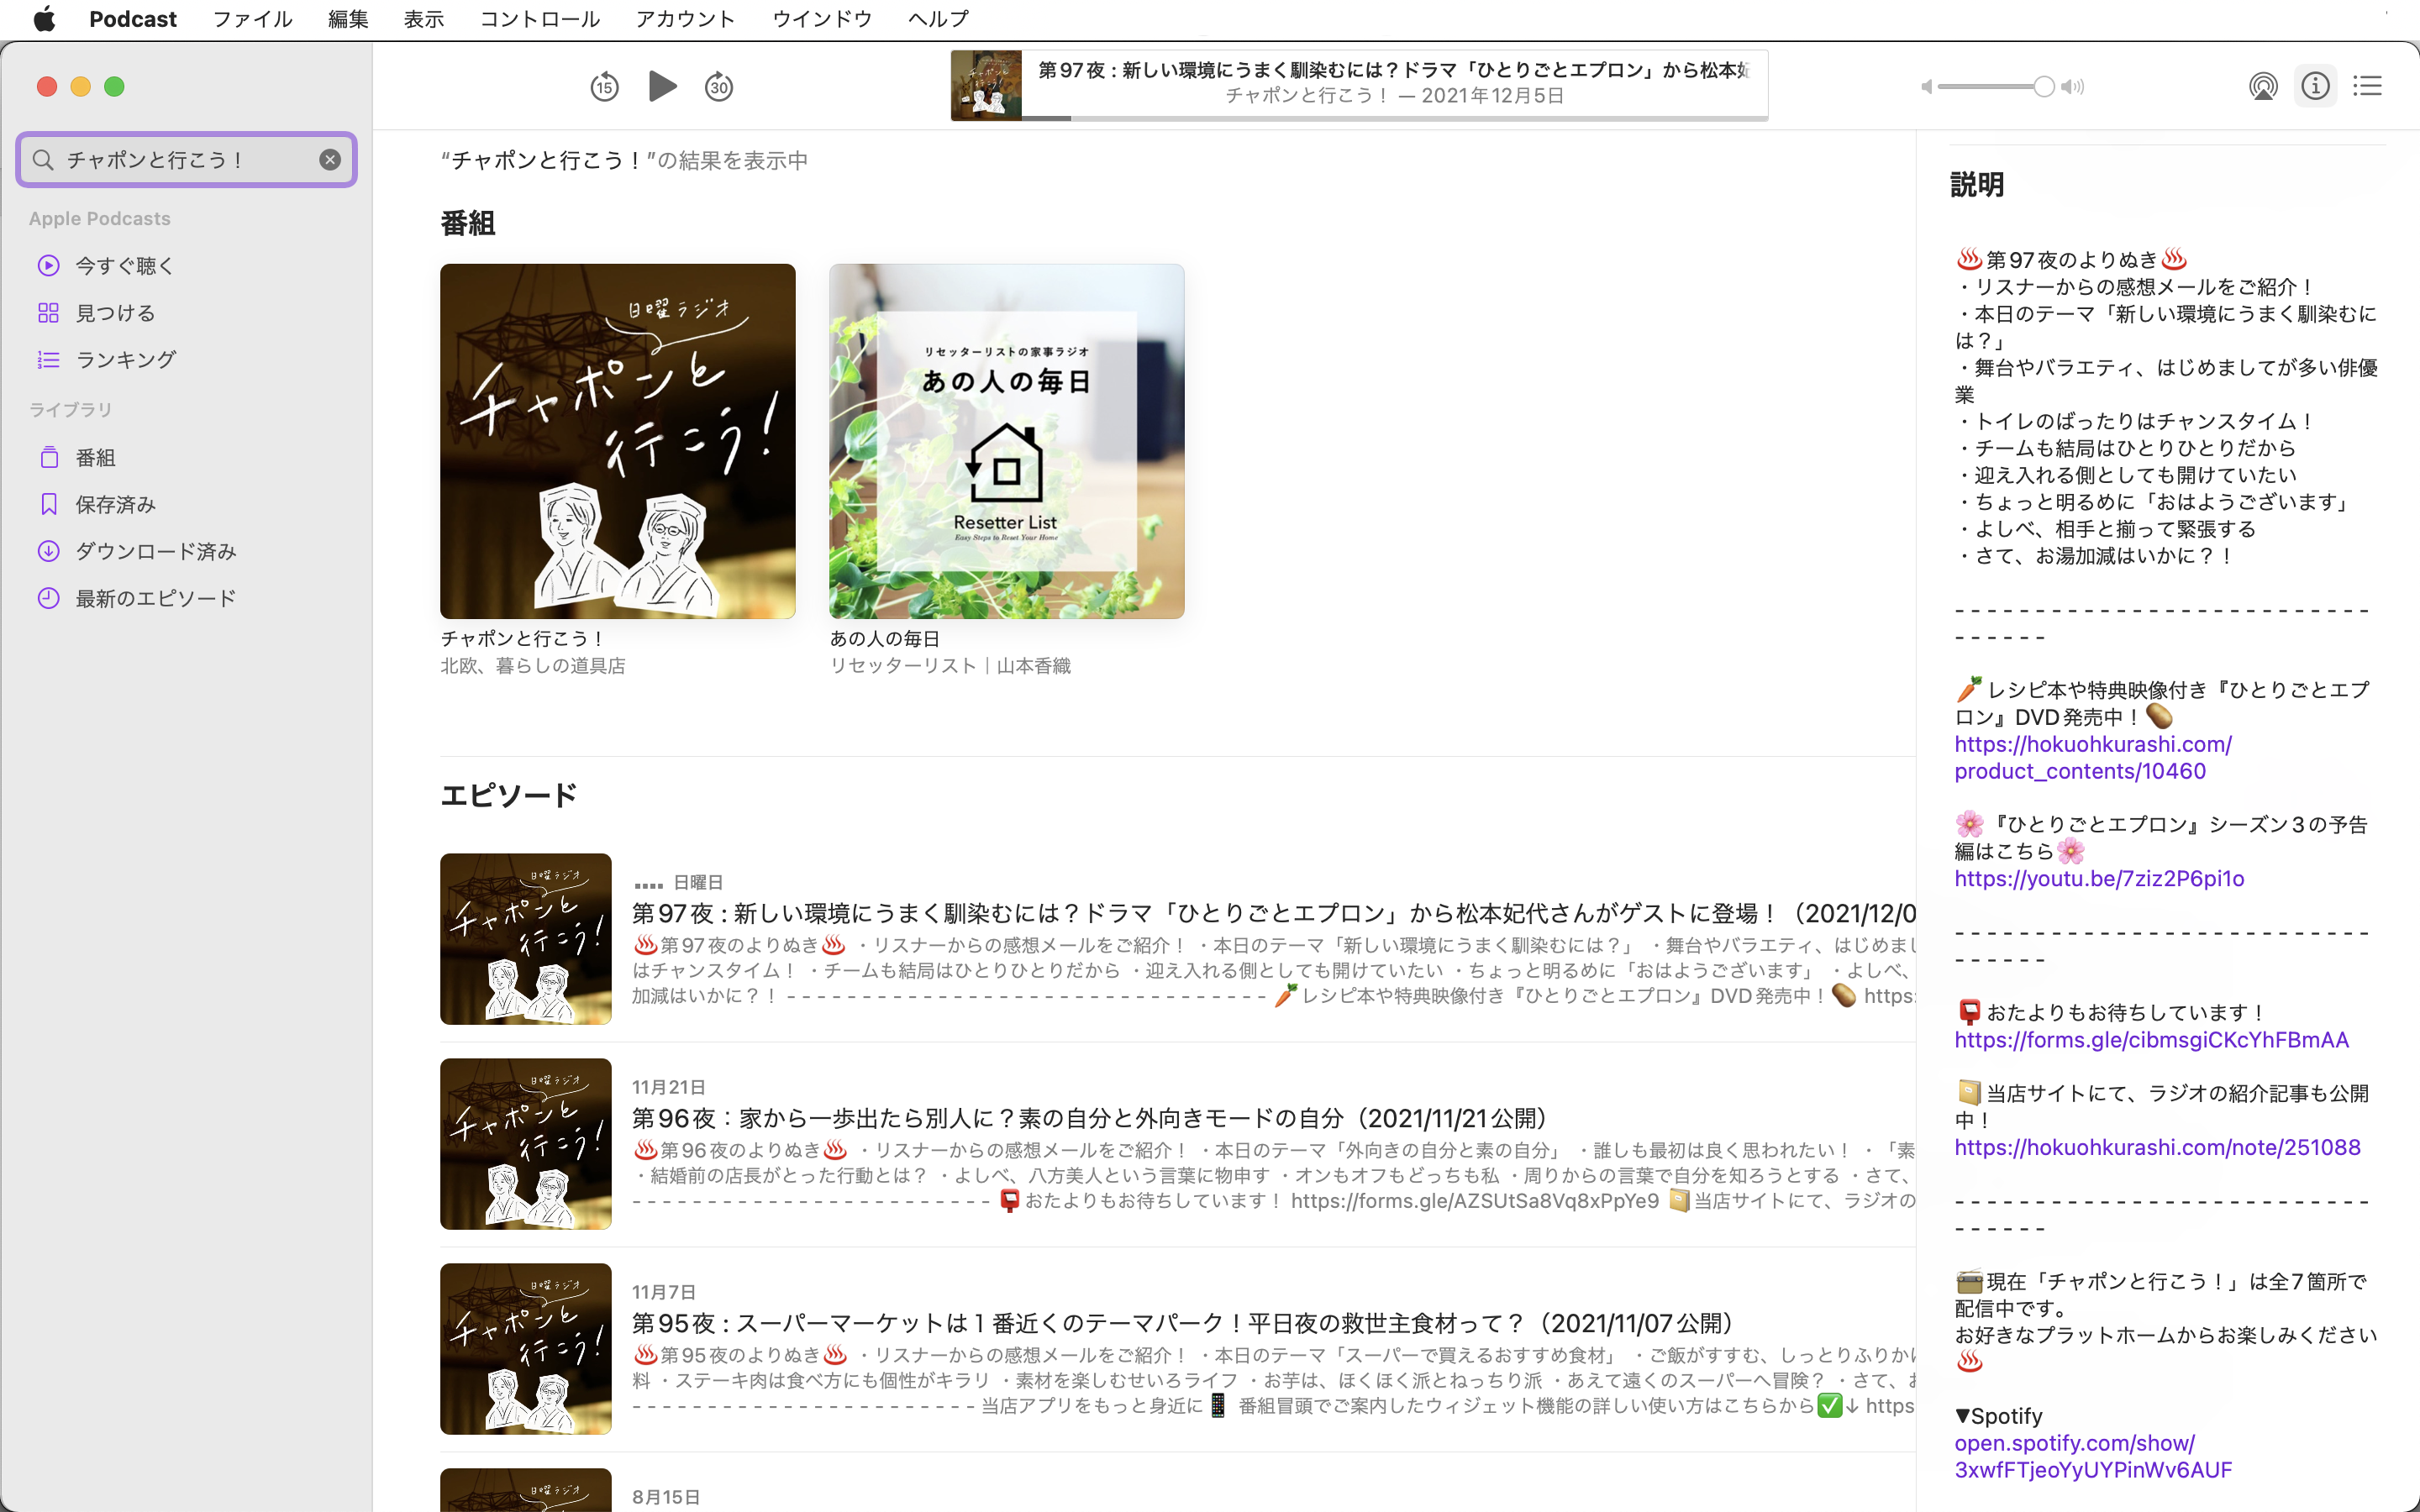Click the あの人の毎日 show title
This screenshot has width=2420, height=1512.
(x=885, y=639)
